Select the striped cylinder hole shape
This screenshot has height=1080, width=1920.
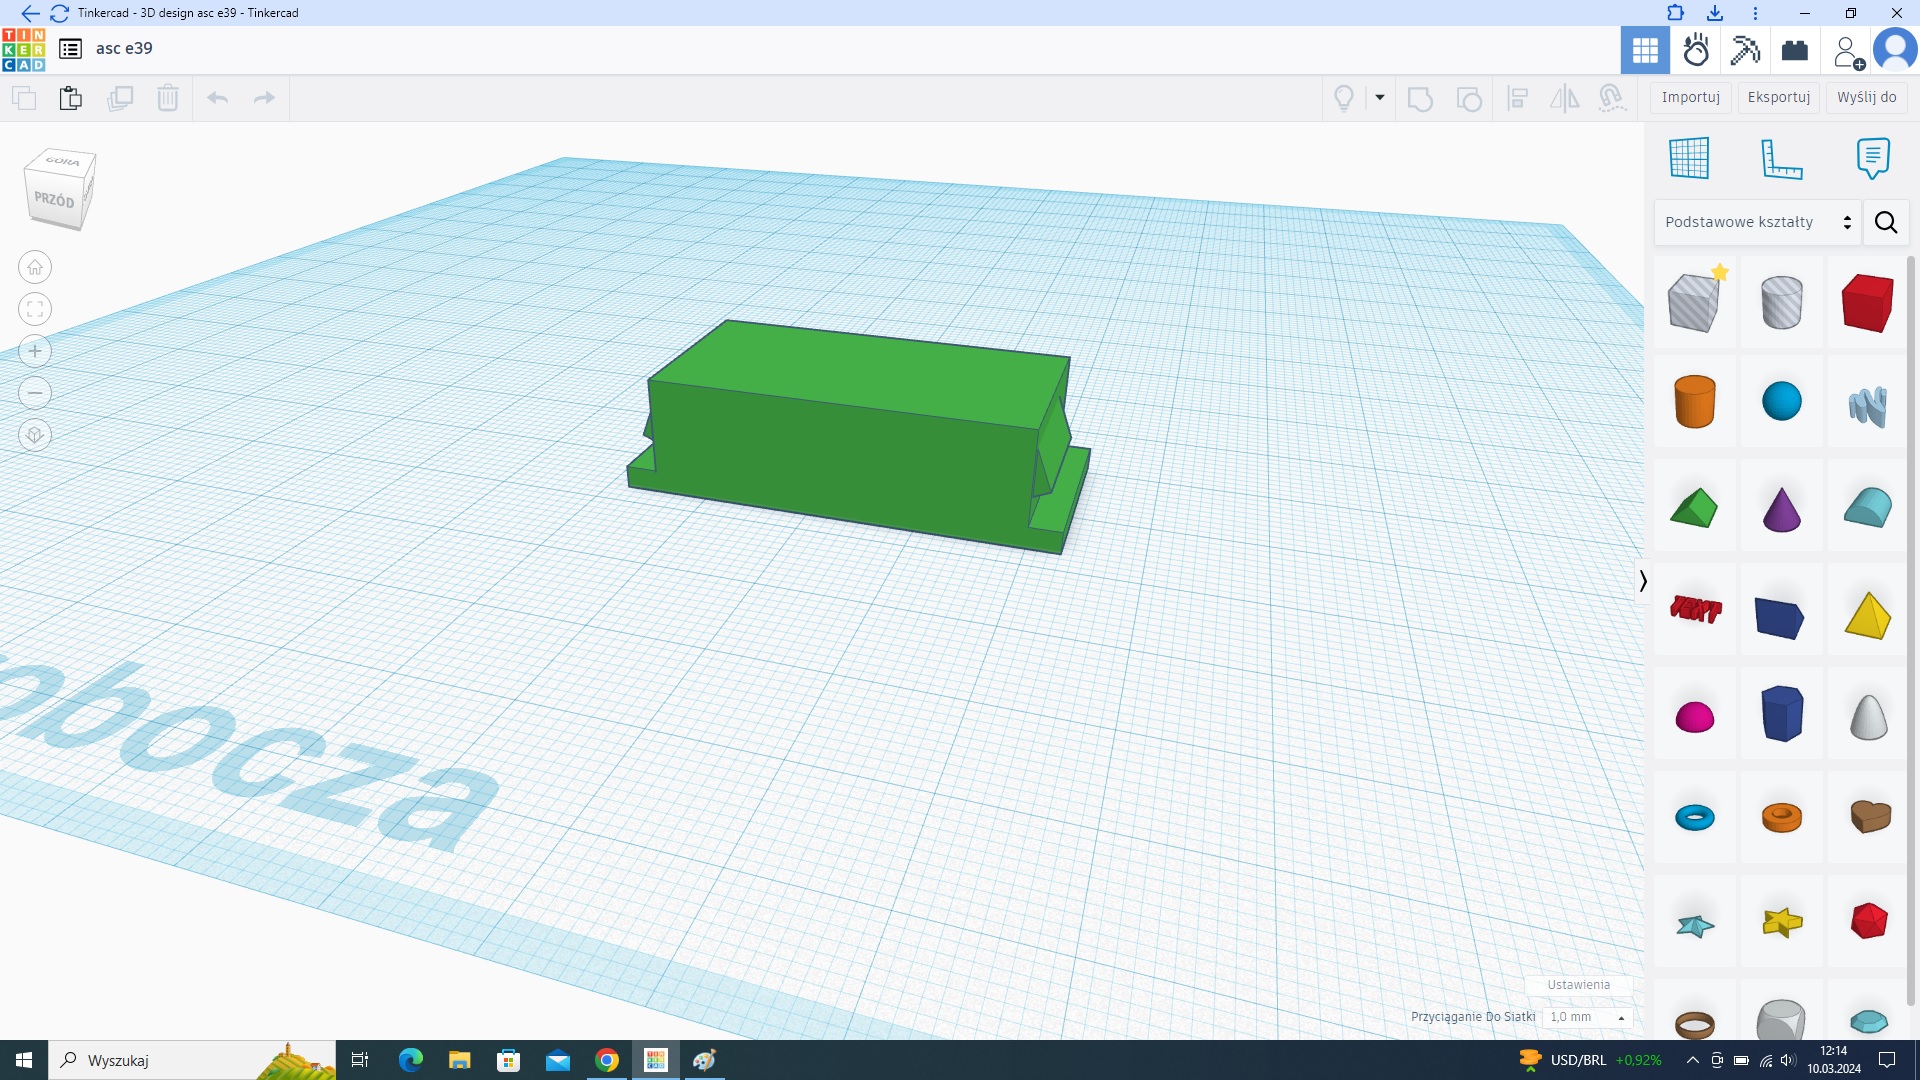(x=1781, y=302)
